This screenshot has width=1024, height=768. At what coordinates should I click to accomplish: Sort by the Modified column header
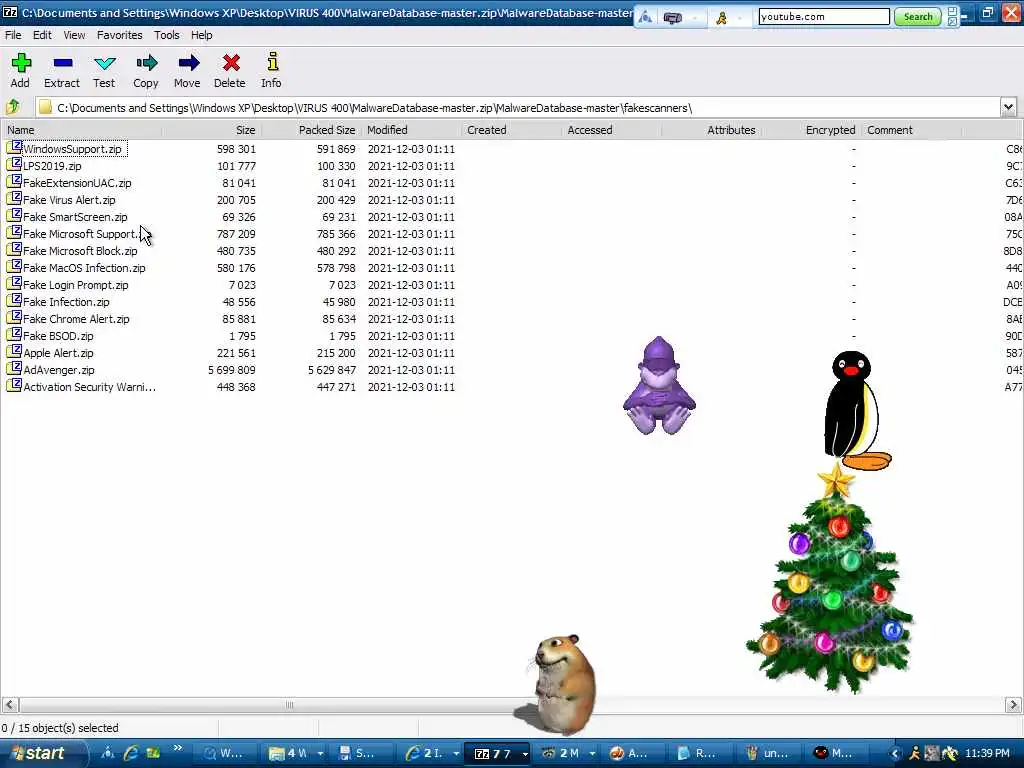(412, 129)
